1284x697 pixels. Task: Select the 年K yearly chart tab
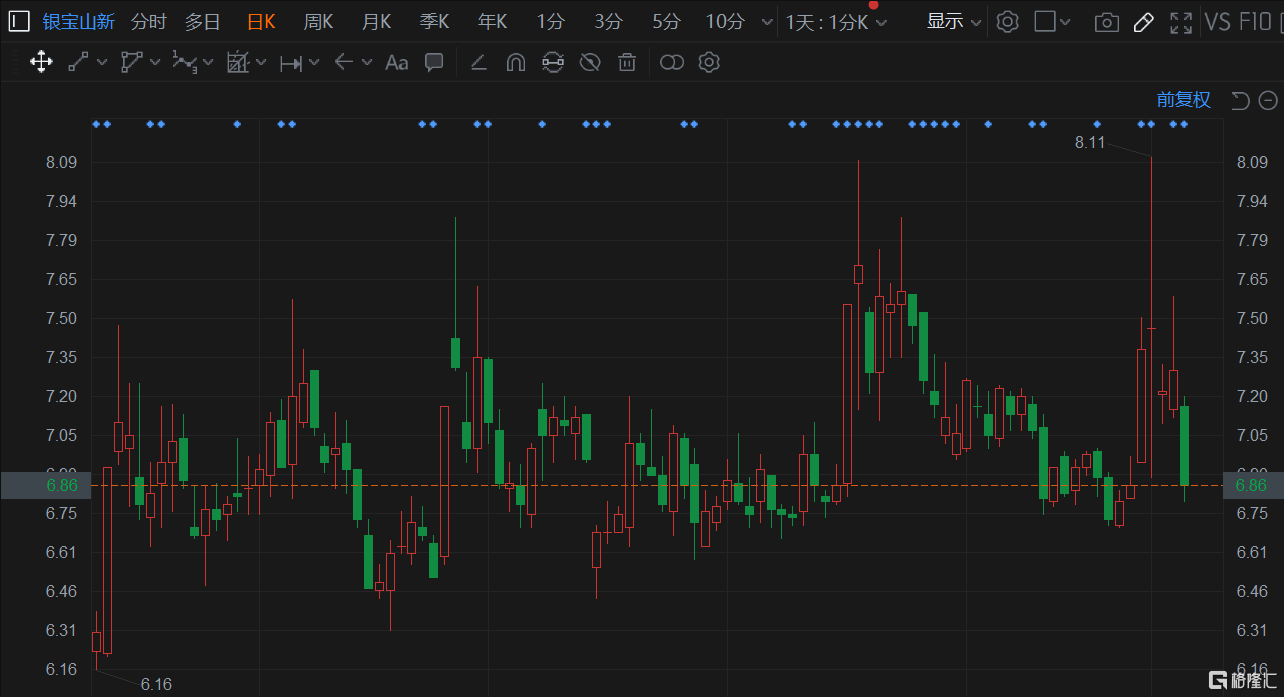(492, 22)
